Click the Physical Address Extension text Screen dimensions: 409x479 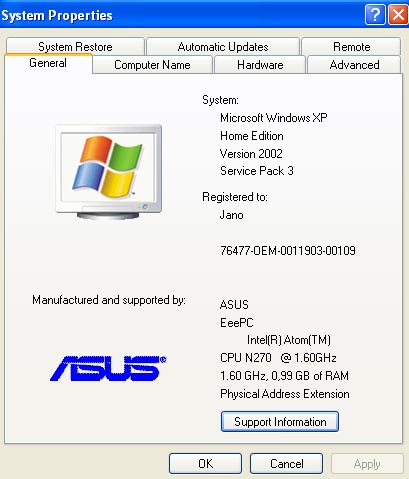[285, 394]
